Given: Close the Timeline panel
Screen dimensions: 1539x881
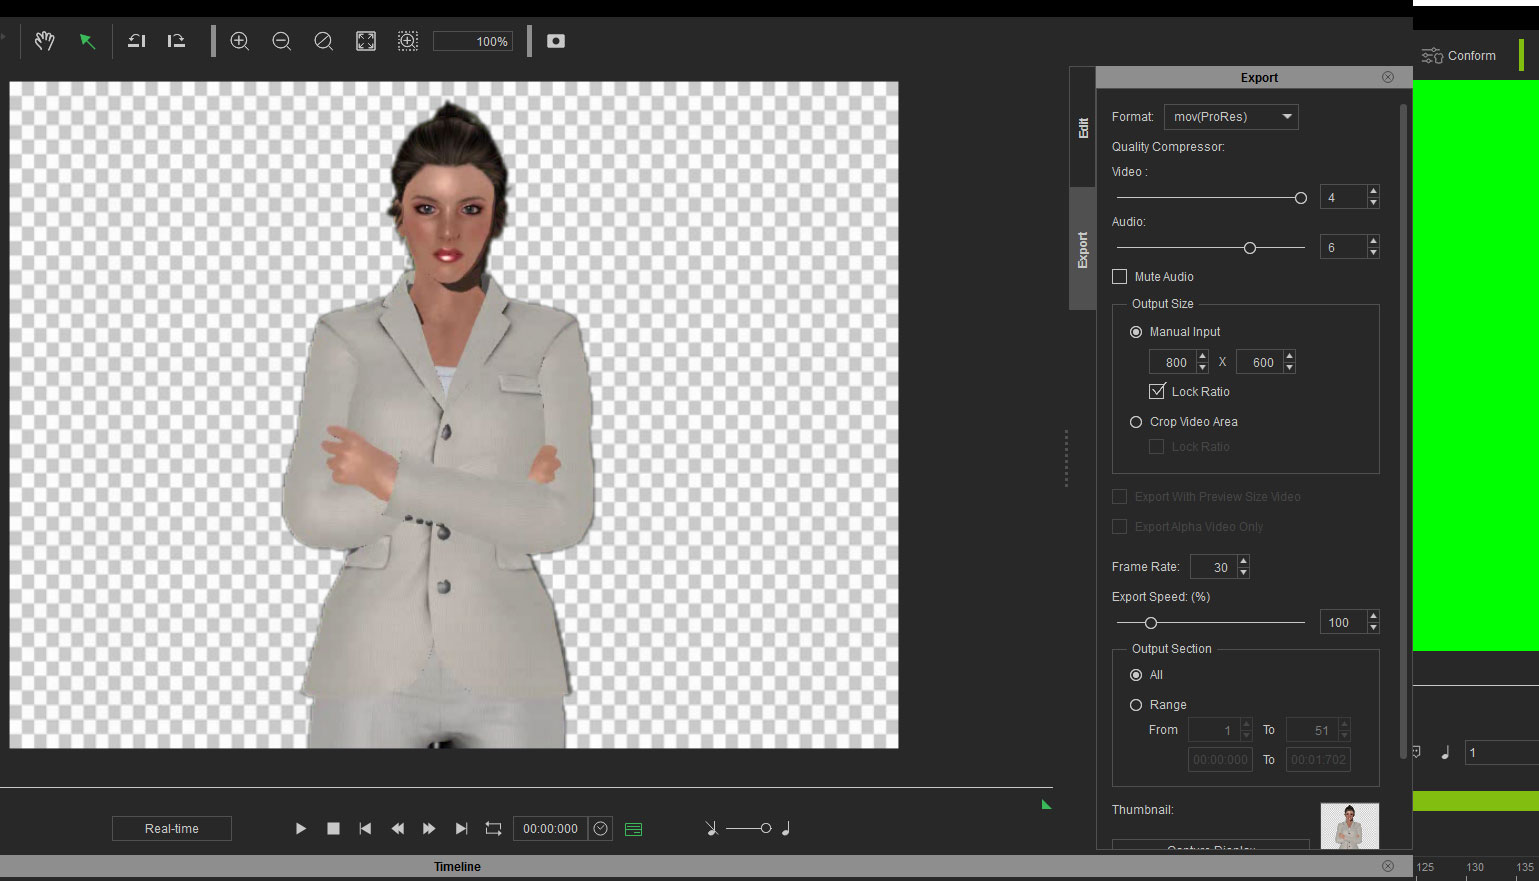Looking at the screenshot, I should tap(1388, 866).
